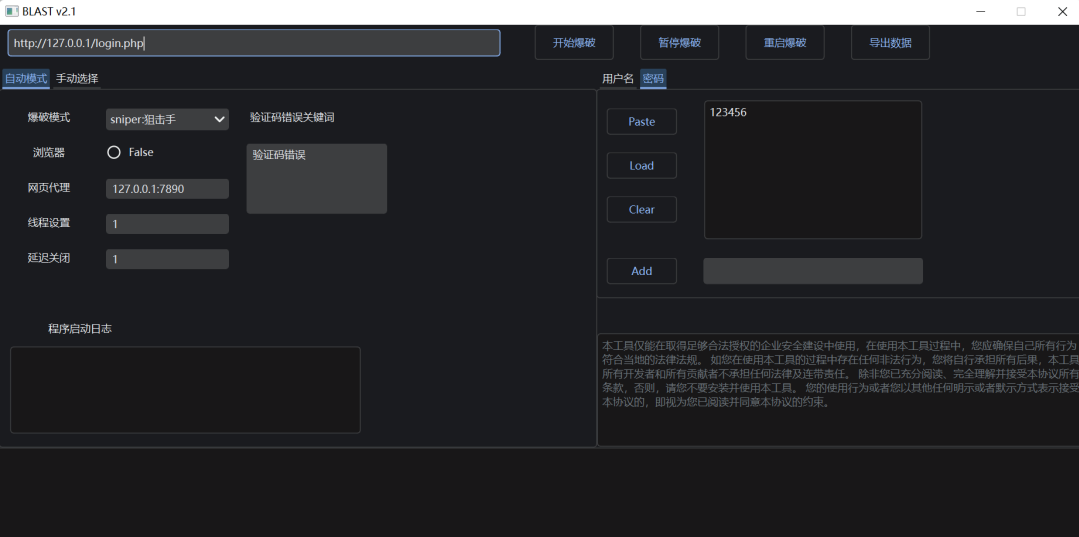Click the 延迟关闭 delay input field
Viewport: 1079px width, 537px height.
point(167,259)
